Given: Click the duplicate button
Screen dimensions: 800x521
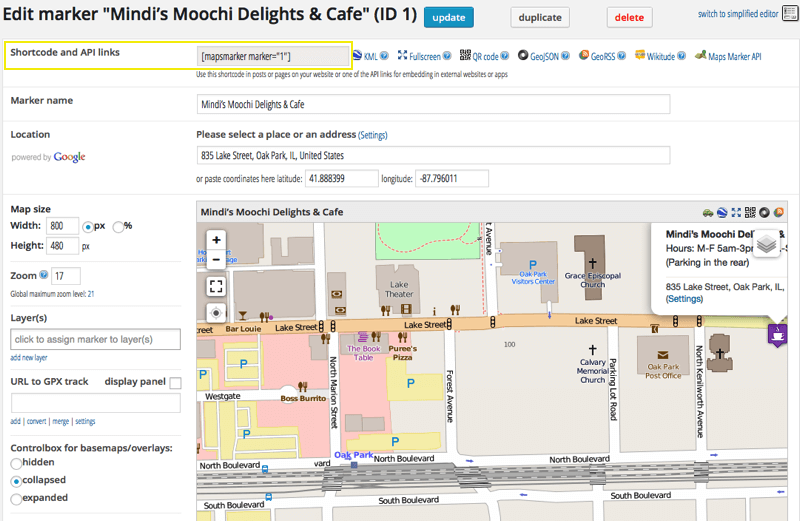Looking at the screenshot, I should pos(540,17).
